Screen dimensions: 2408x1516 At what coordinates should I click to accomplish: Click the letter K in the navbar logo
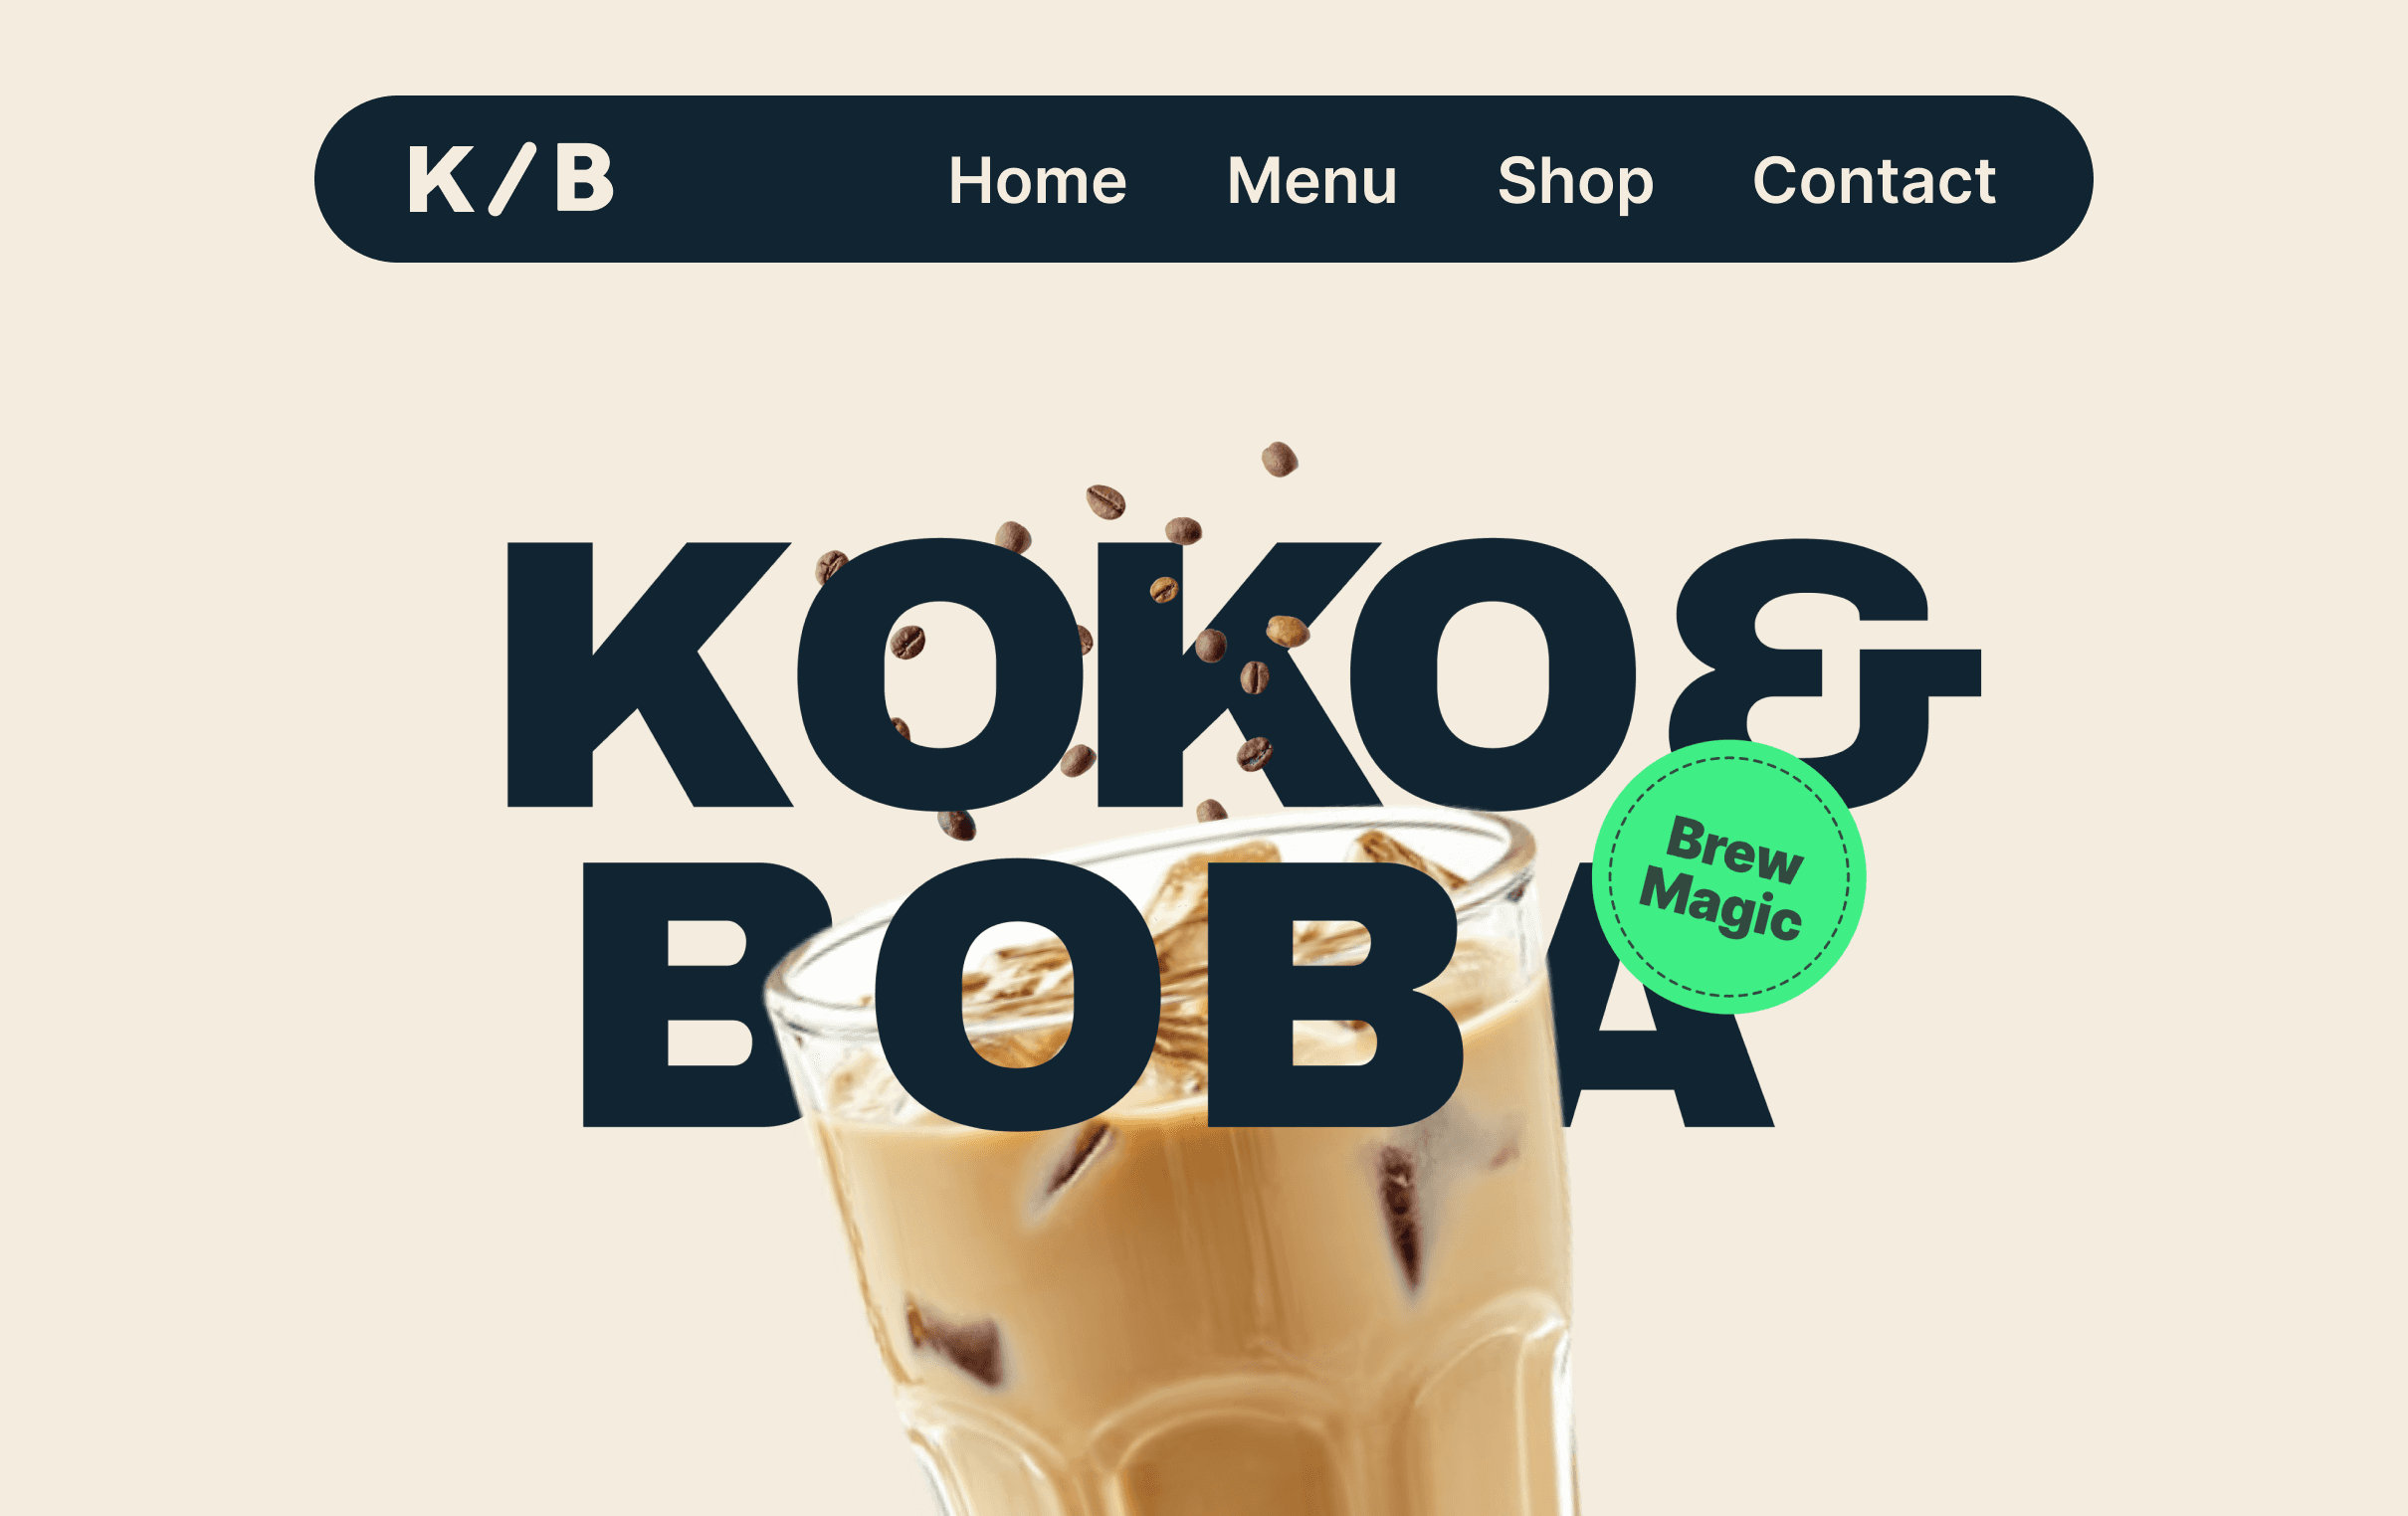click(440, 179)
